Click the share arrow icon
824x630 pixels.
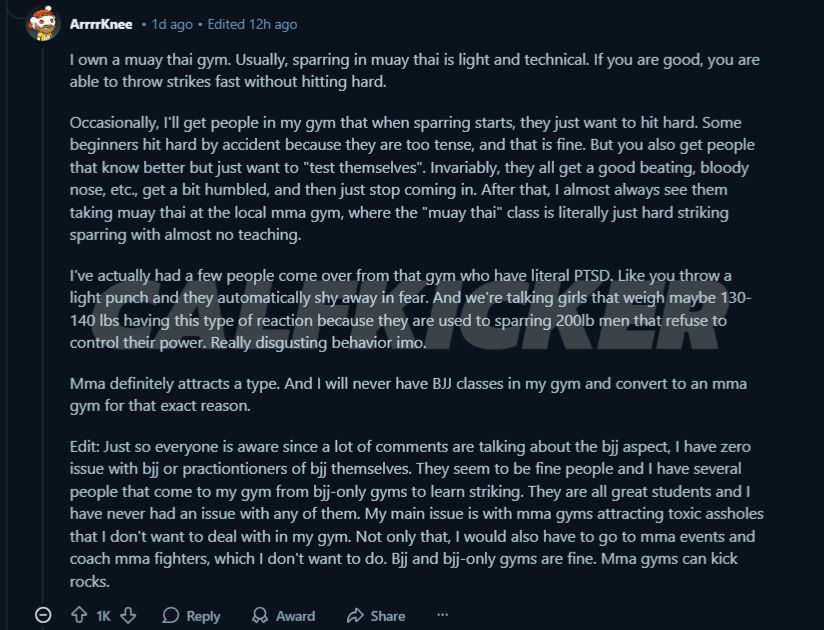355,616
